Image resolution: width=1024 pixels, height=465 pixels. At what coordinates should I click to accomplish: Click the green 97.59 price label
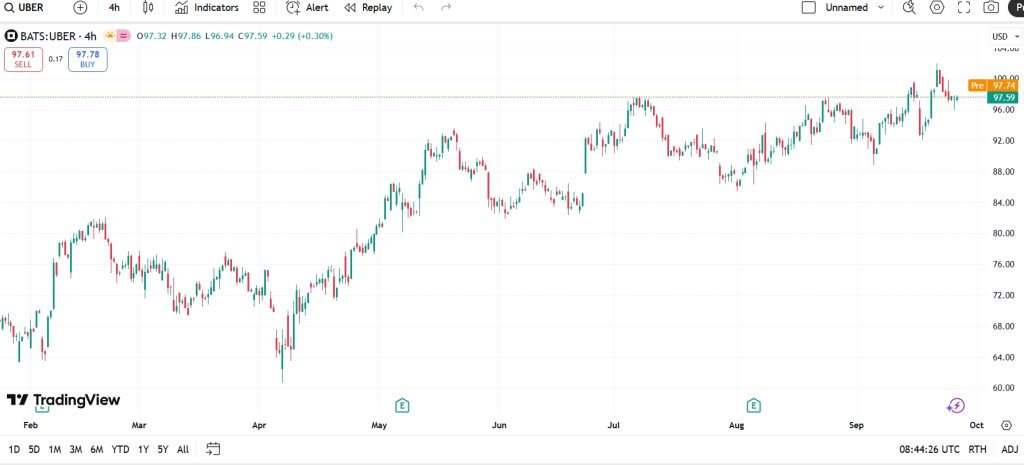click(x=1002, y=97)
